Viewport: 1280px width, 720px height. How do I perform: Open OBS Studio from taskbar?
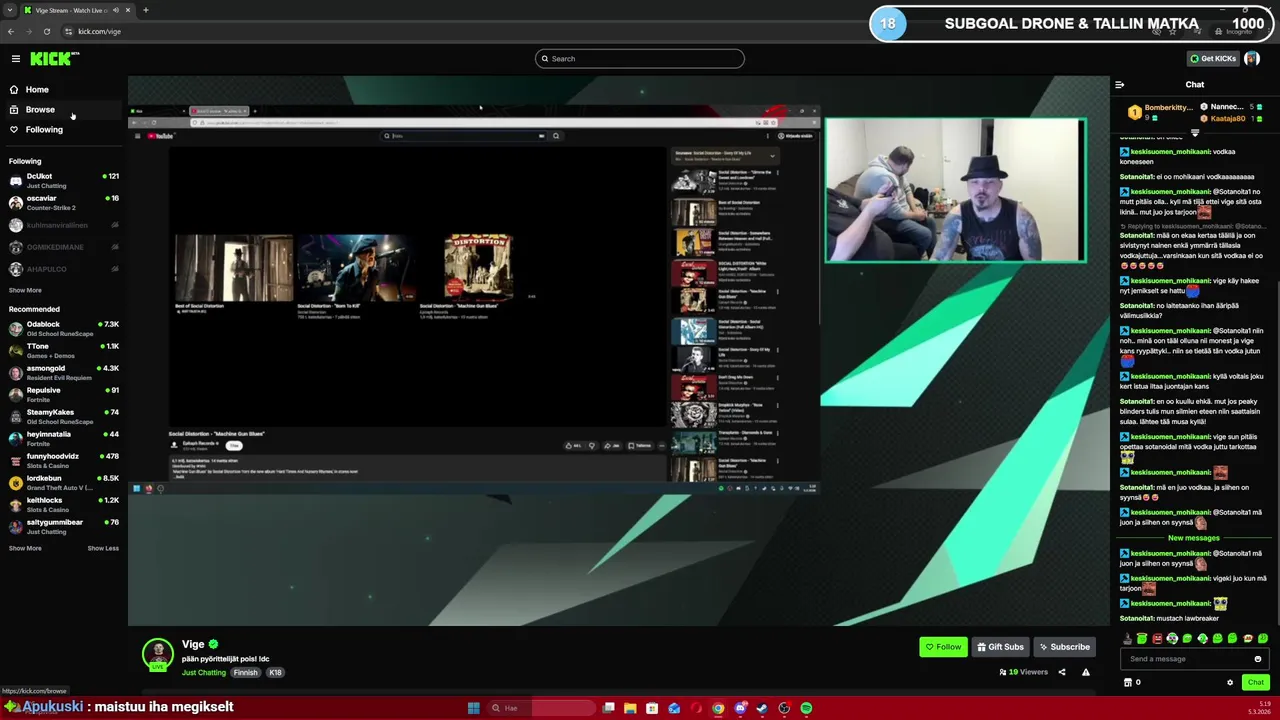tap(784, 708)
